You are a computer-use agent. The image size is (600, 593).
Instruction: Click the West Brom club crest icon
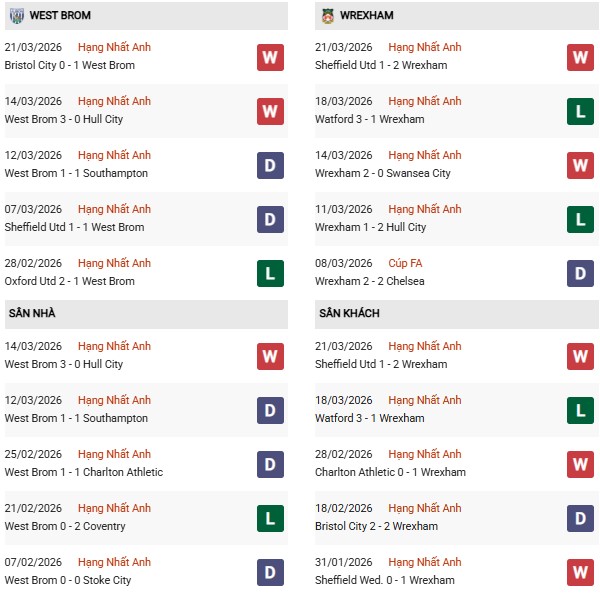17,16
